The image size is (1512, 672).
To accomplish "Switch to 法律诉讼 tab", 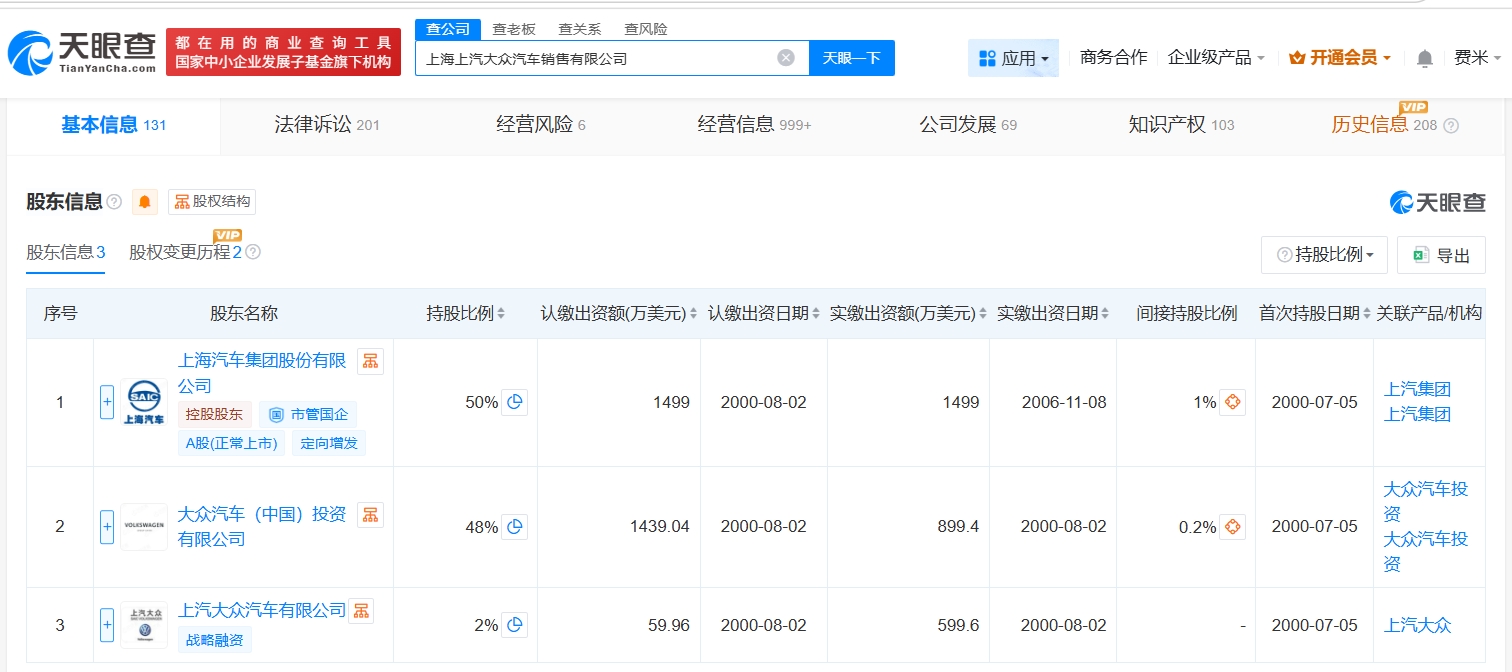I will [x=327, y=125].
